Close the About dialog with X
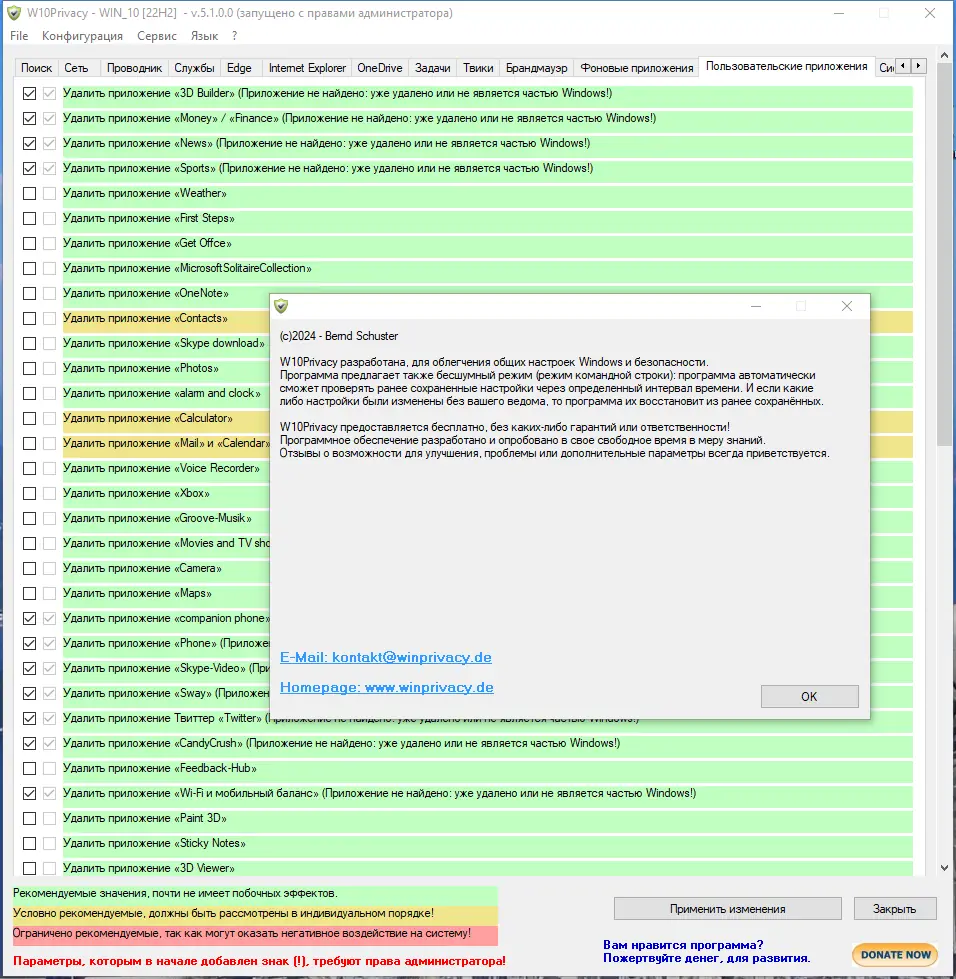 pos(847,306)
